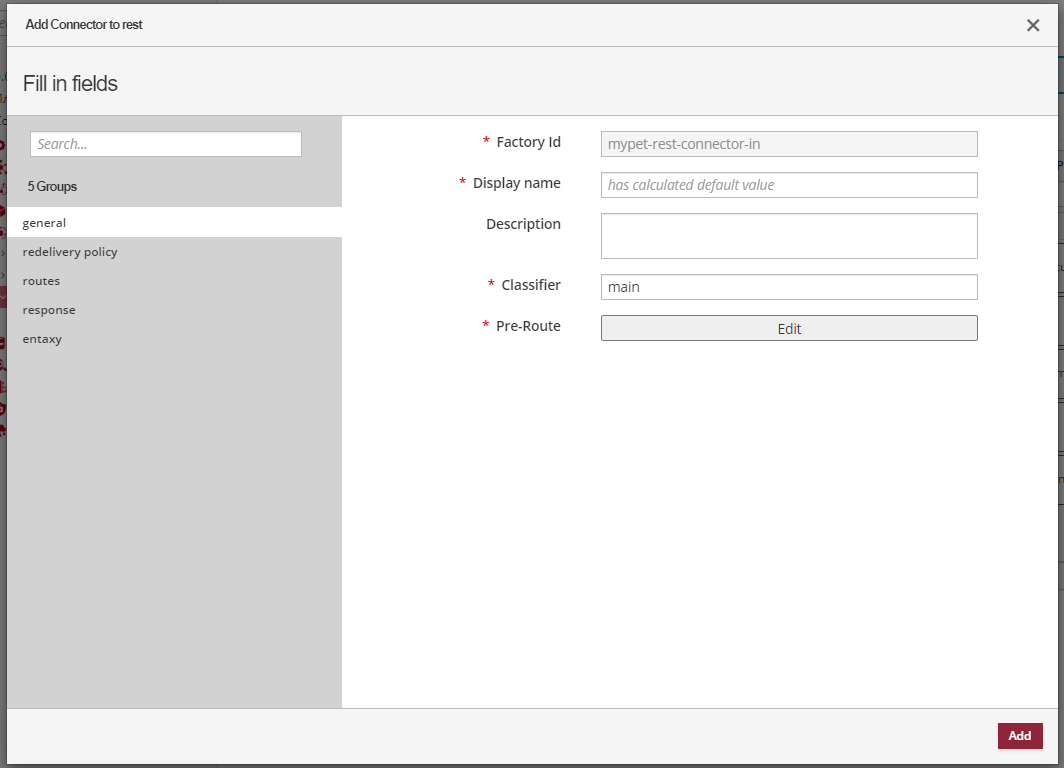
Task: Focus the Classifier field containing main
Action: pos(788,287)
